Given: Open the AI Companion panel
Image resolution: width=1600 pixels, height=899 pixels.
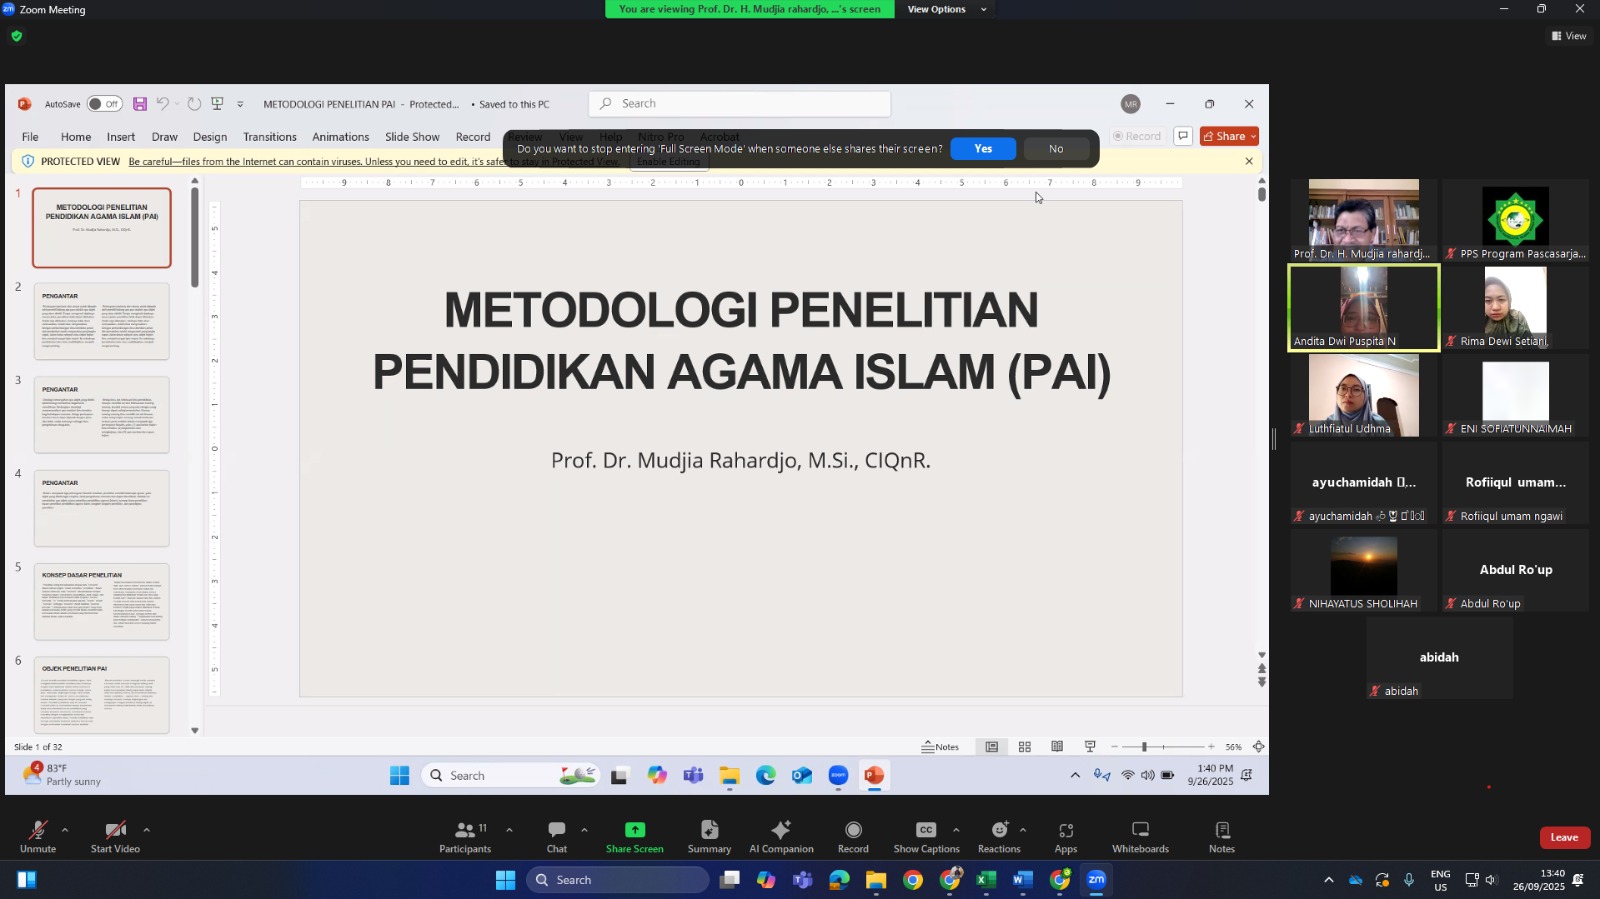Looking at the screenshot, I should click(781, 836).
